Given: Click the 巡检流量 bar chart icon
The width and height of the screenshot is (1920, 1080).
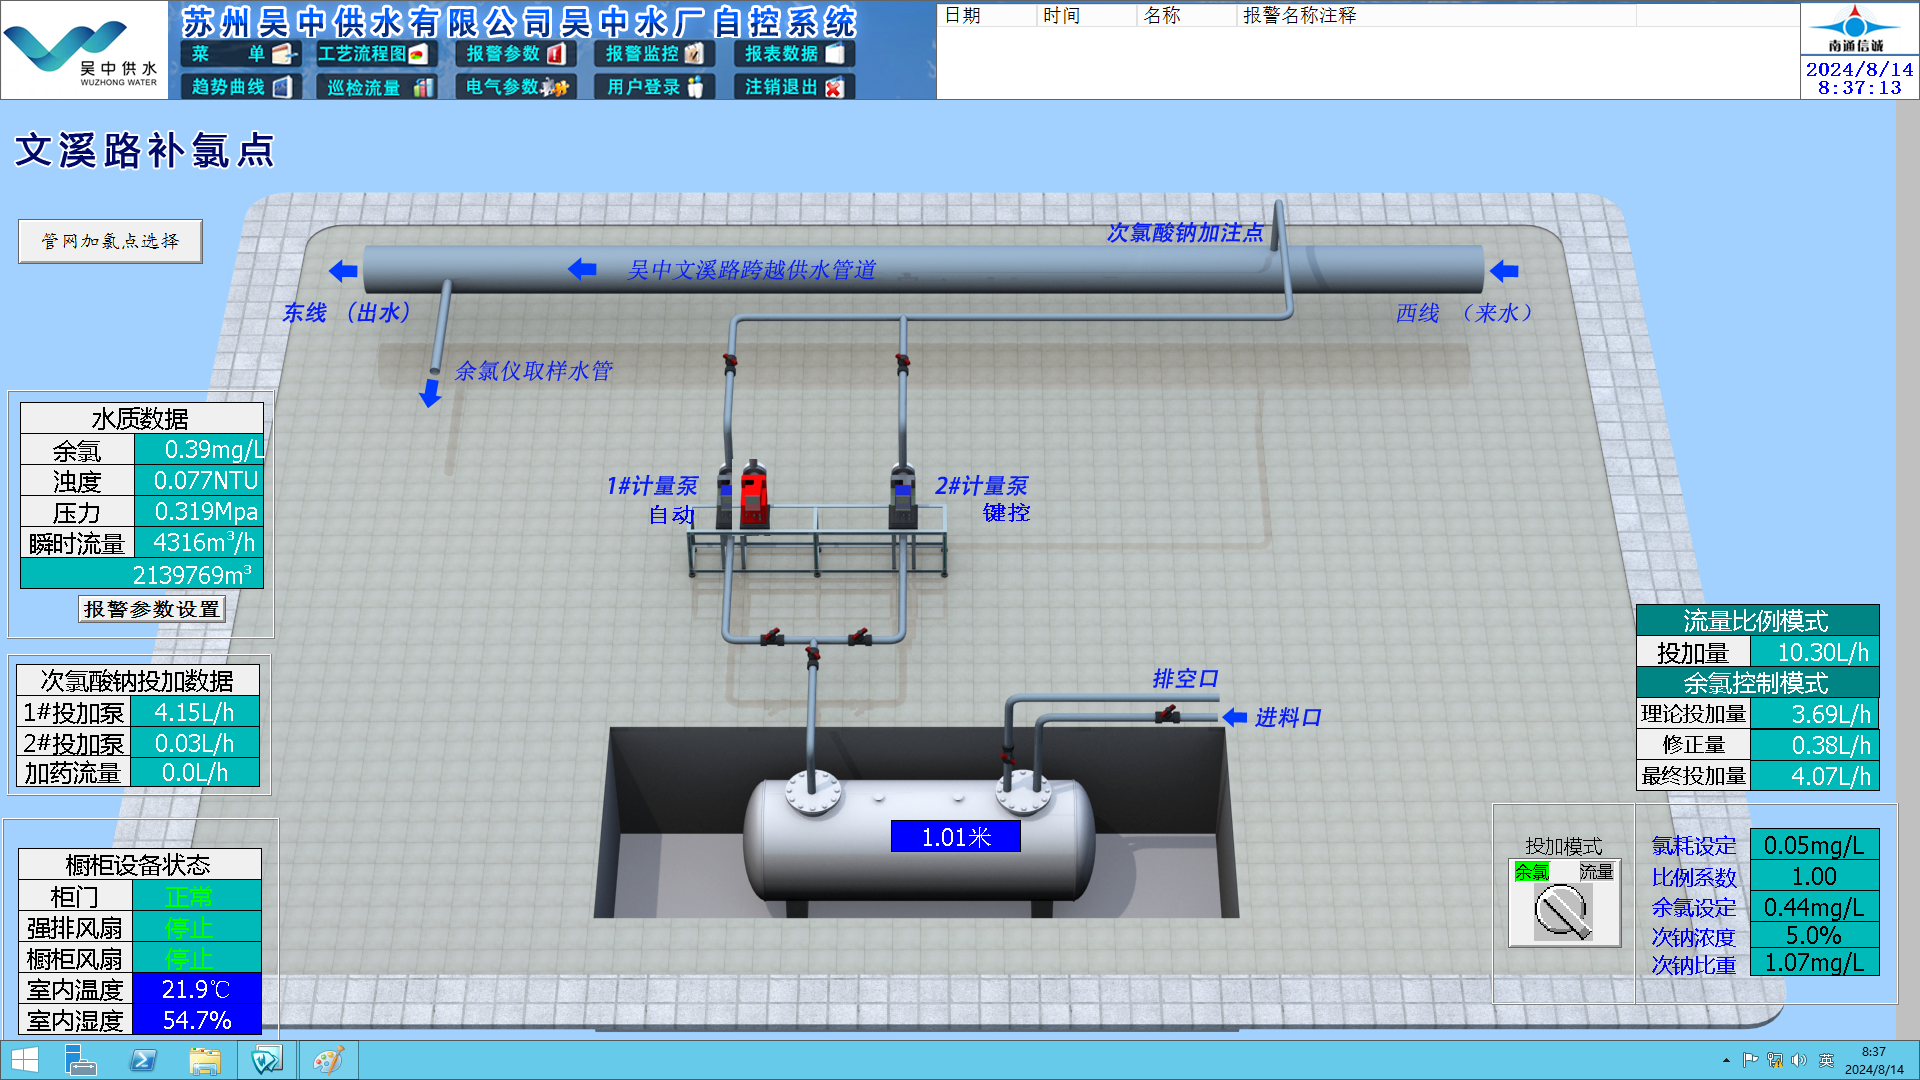Looking at the screenshot, I should (x=424, y=87).
